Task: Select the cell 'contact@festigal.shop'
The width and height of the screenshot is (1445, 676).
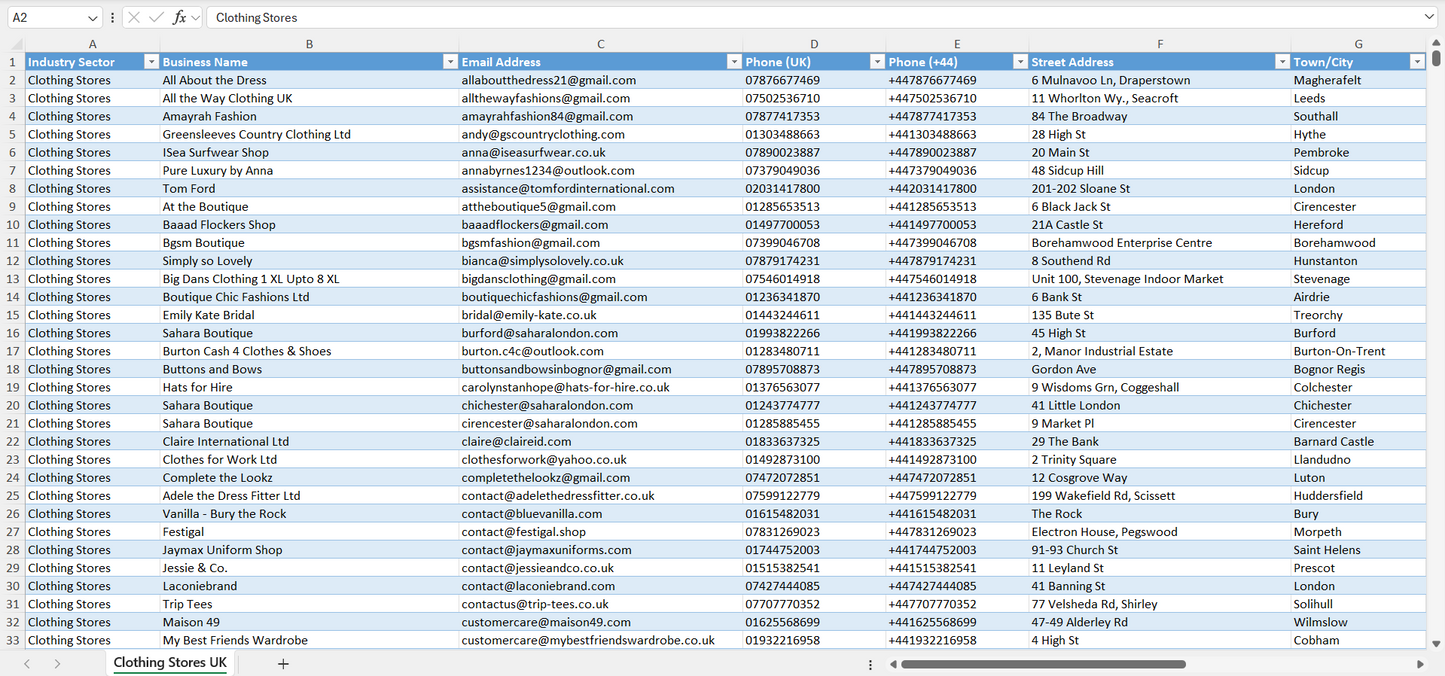Action: pos(601,532)
